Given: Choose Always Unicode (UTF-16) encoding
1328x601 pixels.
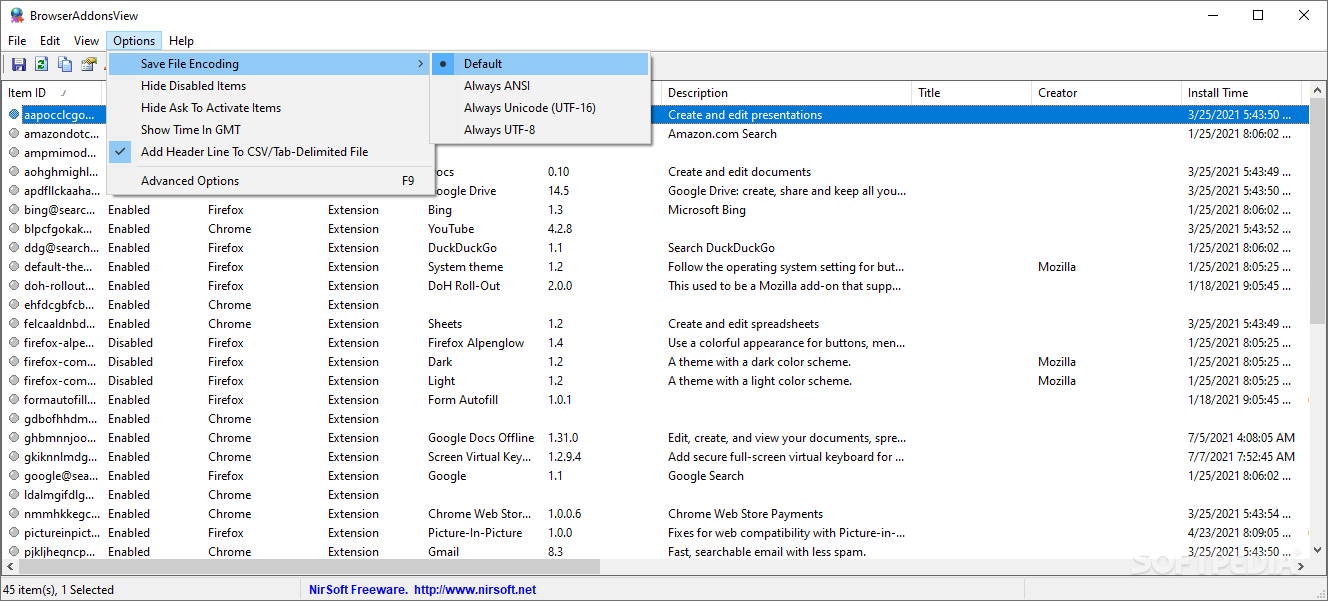Looking at the screenshot, I should [x=540, y=108].
